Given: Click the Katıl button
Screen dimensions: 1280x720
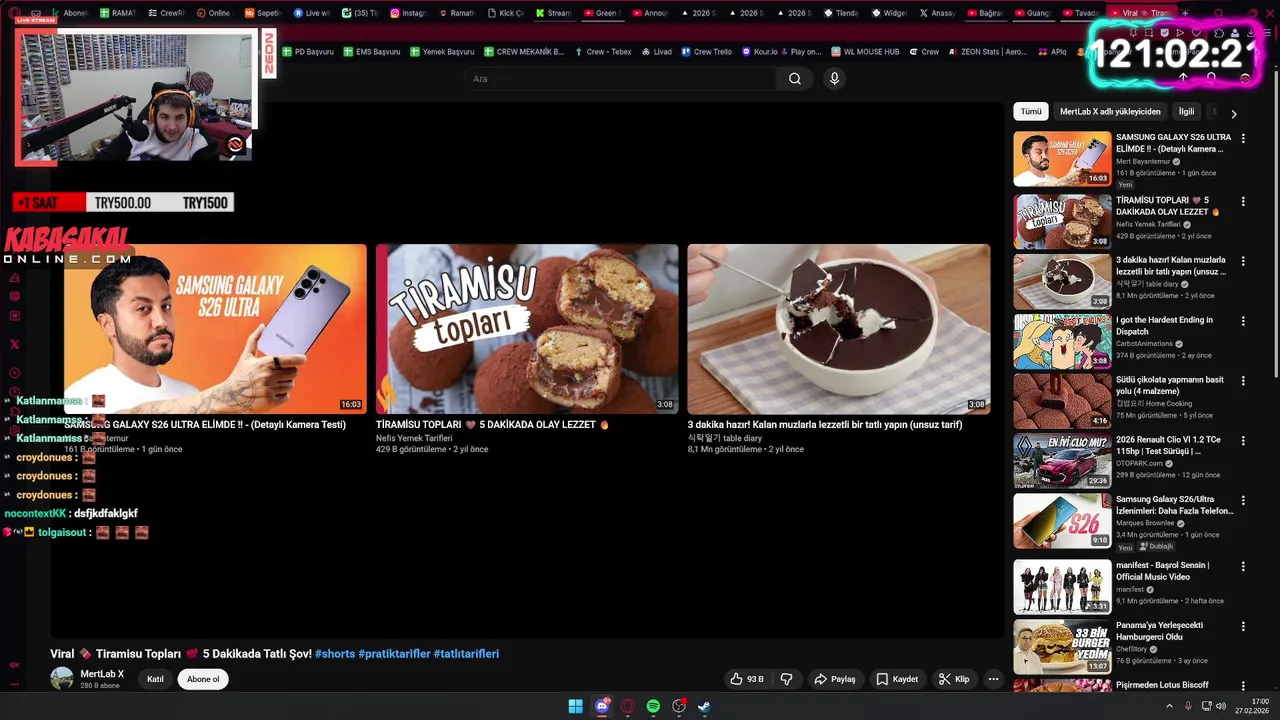Looking at the screenshot, I should pos(155,679).
